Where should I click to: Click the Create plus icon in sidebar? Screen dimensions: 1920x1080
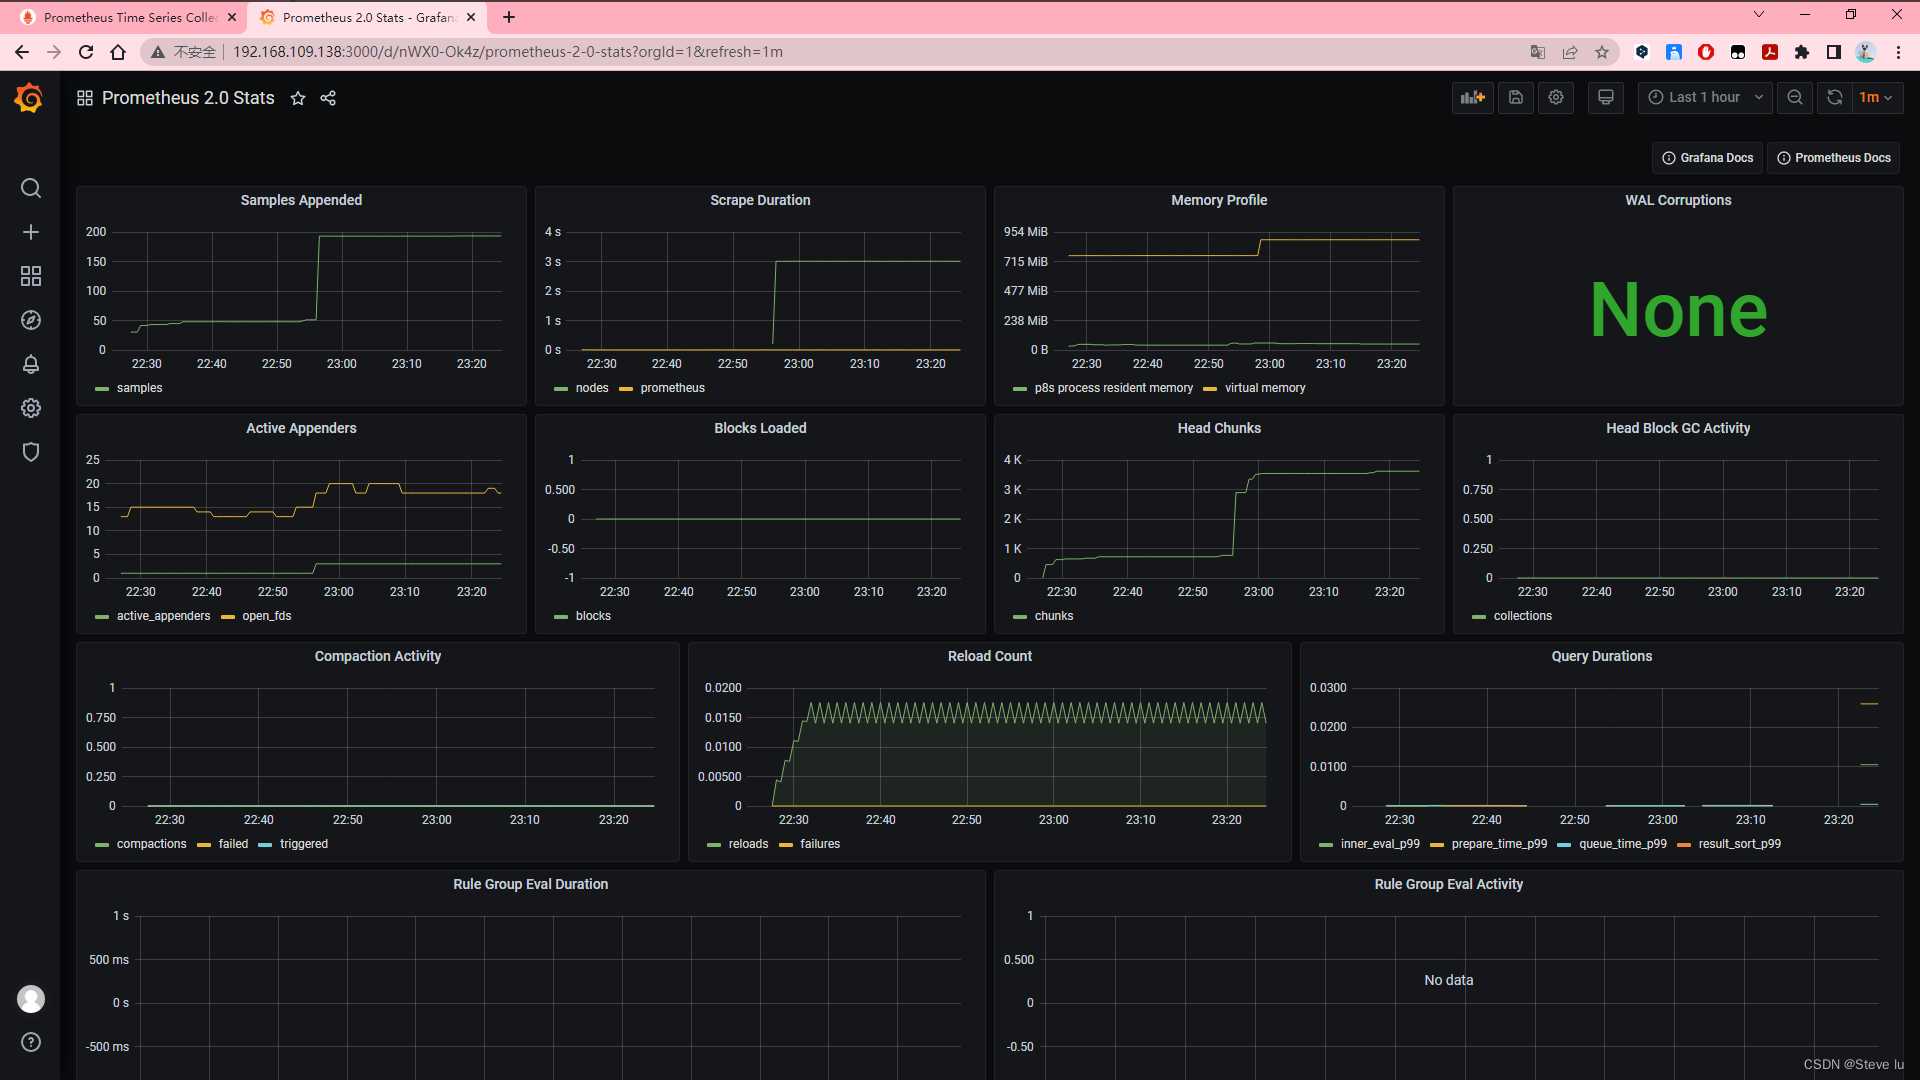point(31,232)
